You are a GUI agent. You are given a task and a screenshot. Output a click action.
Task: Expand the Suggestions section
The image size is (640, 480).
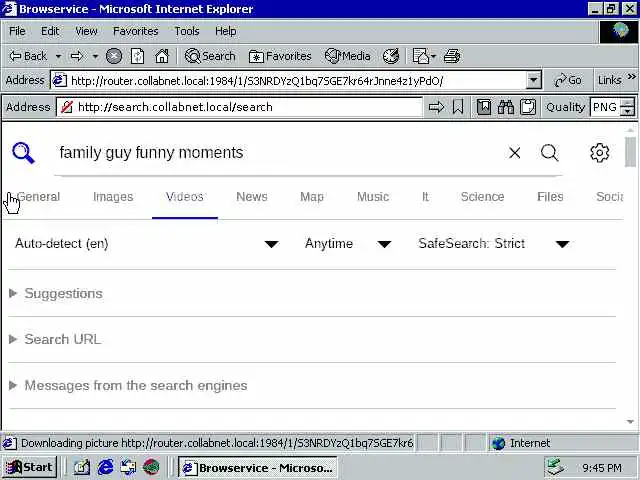click(x=56, y=293)
